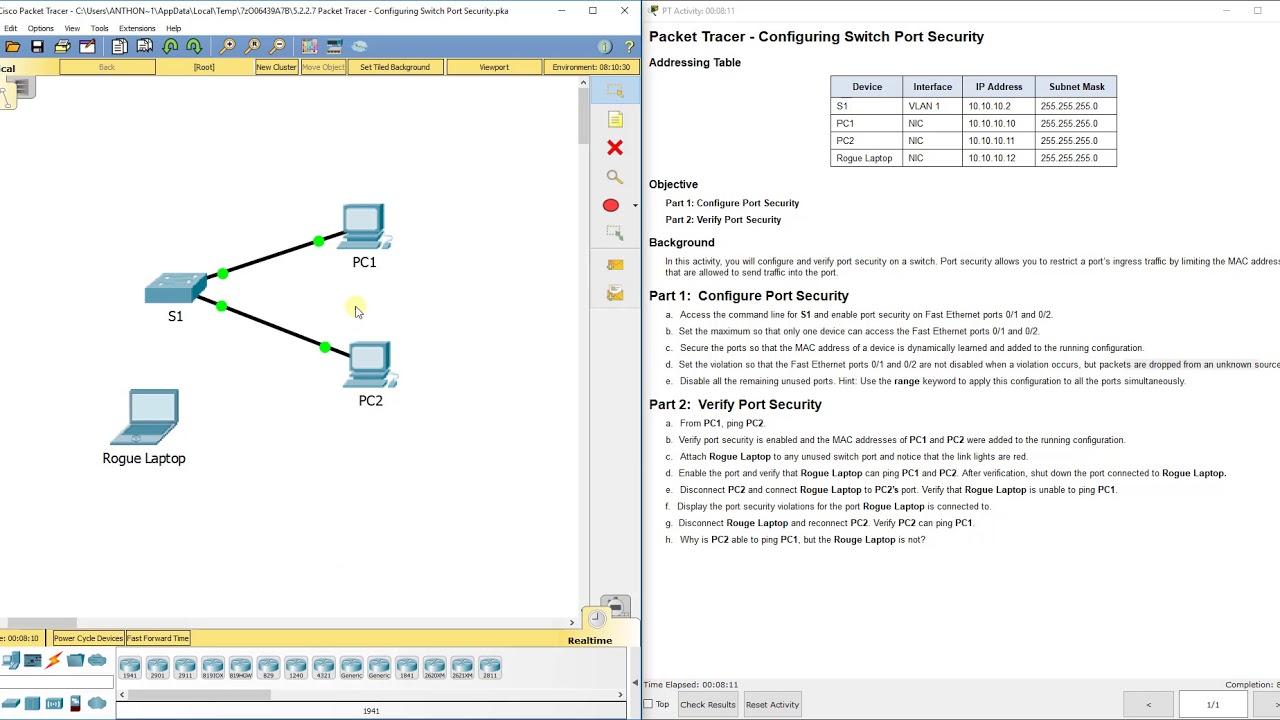Select the 2901 router device
The height and width of the screenshot is (720, 1280).
[157, 668]
